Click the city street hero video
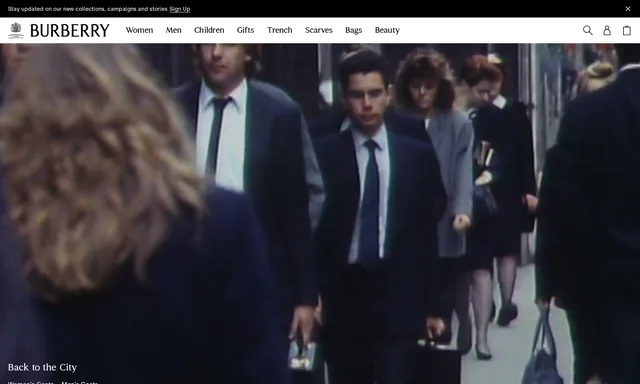This screenshot has height=384, width=640. tap(320, 213)
